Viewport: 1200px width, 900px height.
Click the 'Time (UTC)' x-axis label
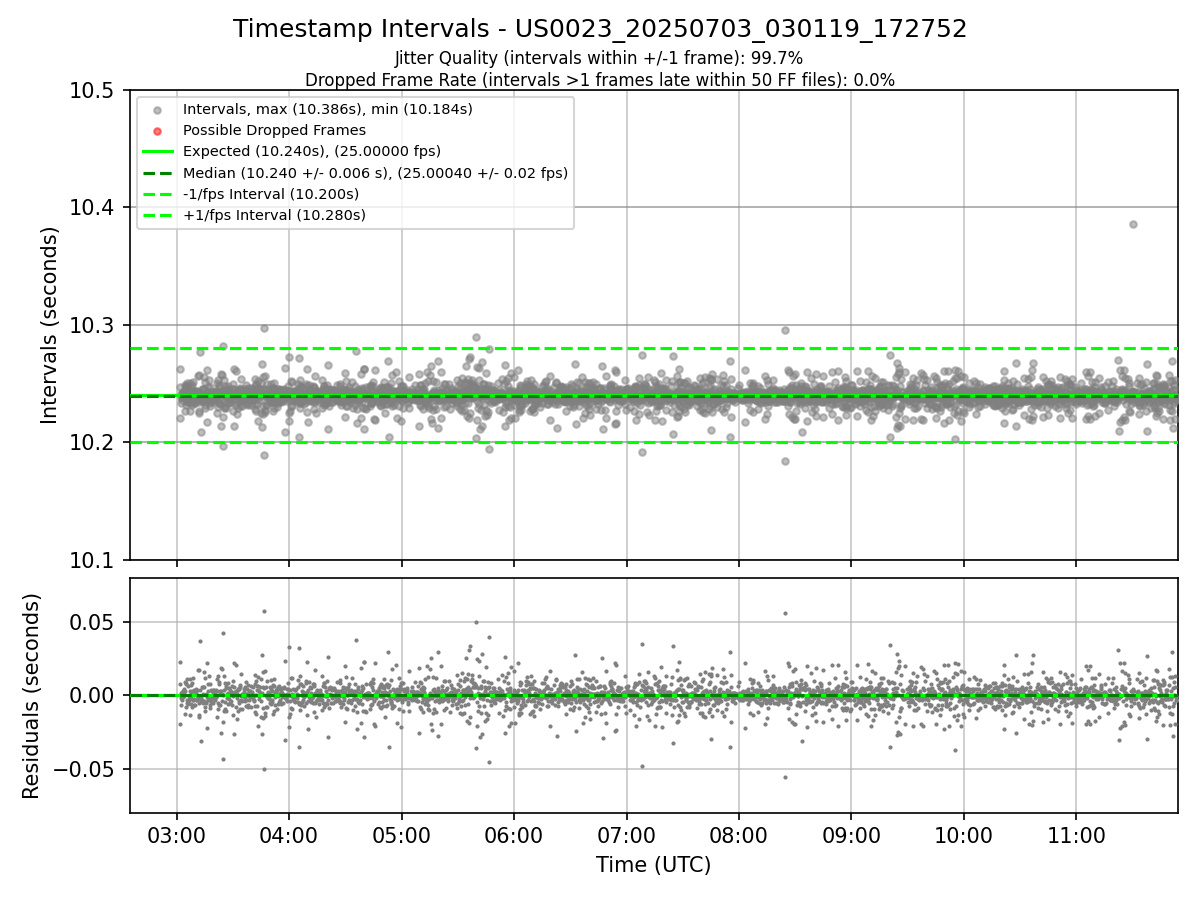point(653,865)
